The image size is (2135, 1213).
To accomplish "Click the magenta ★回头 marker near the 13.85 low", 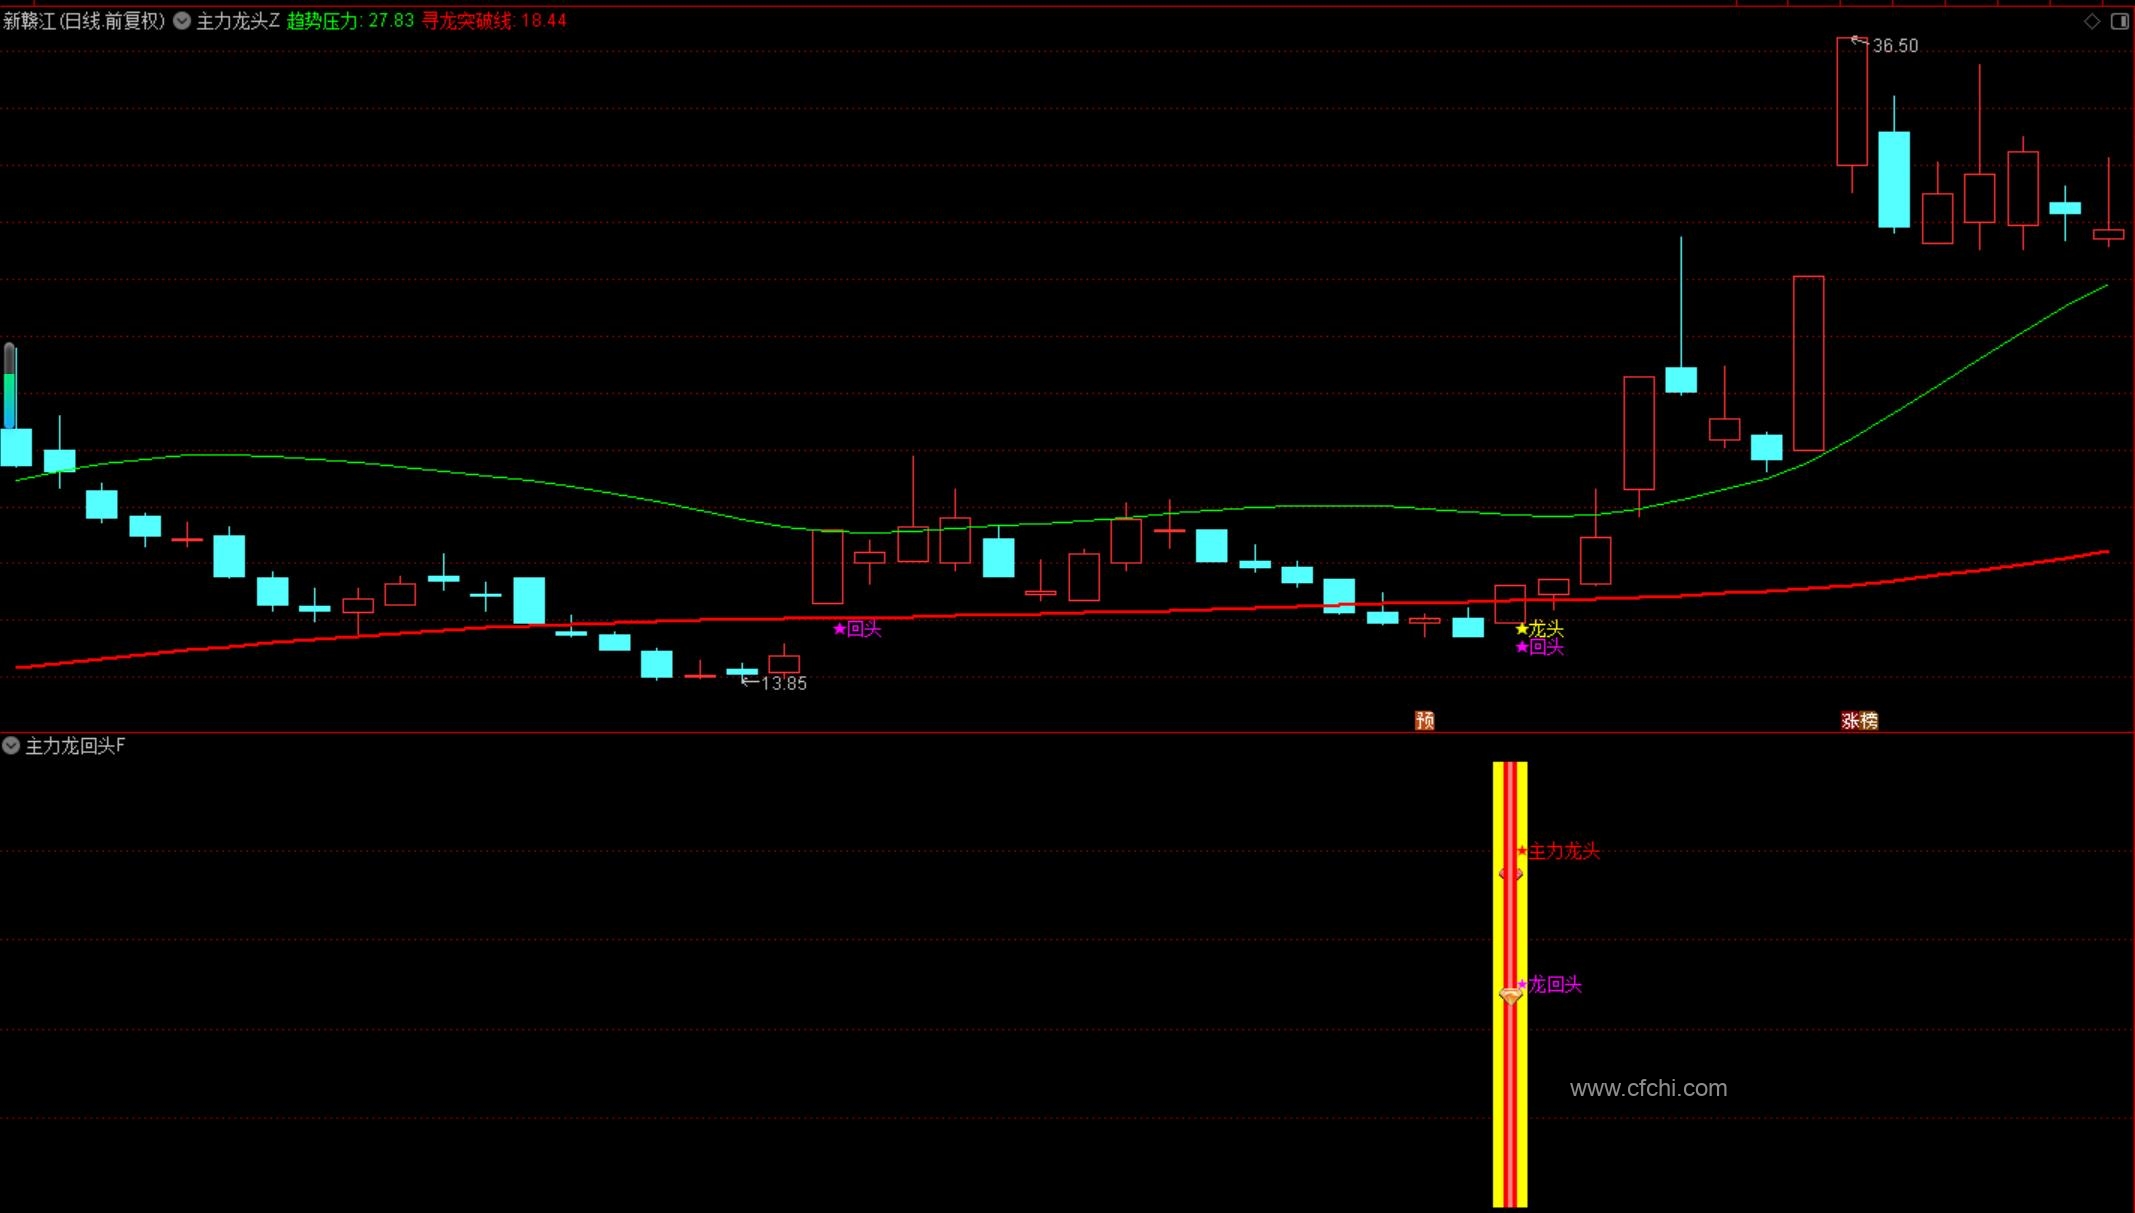I will point(857,629).
